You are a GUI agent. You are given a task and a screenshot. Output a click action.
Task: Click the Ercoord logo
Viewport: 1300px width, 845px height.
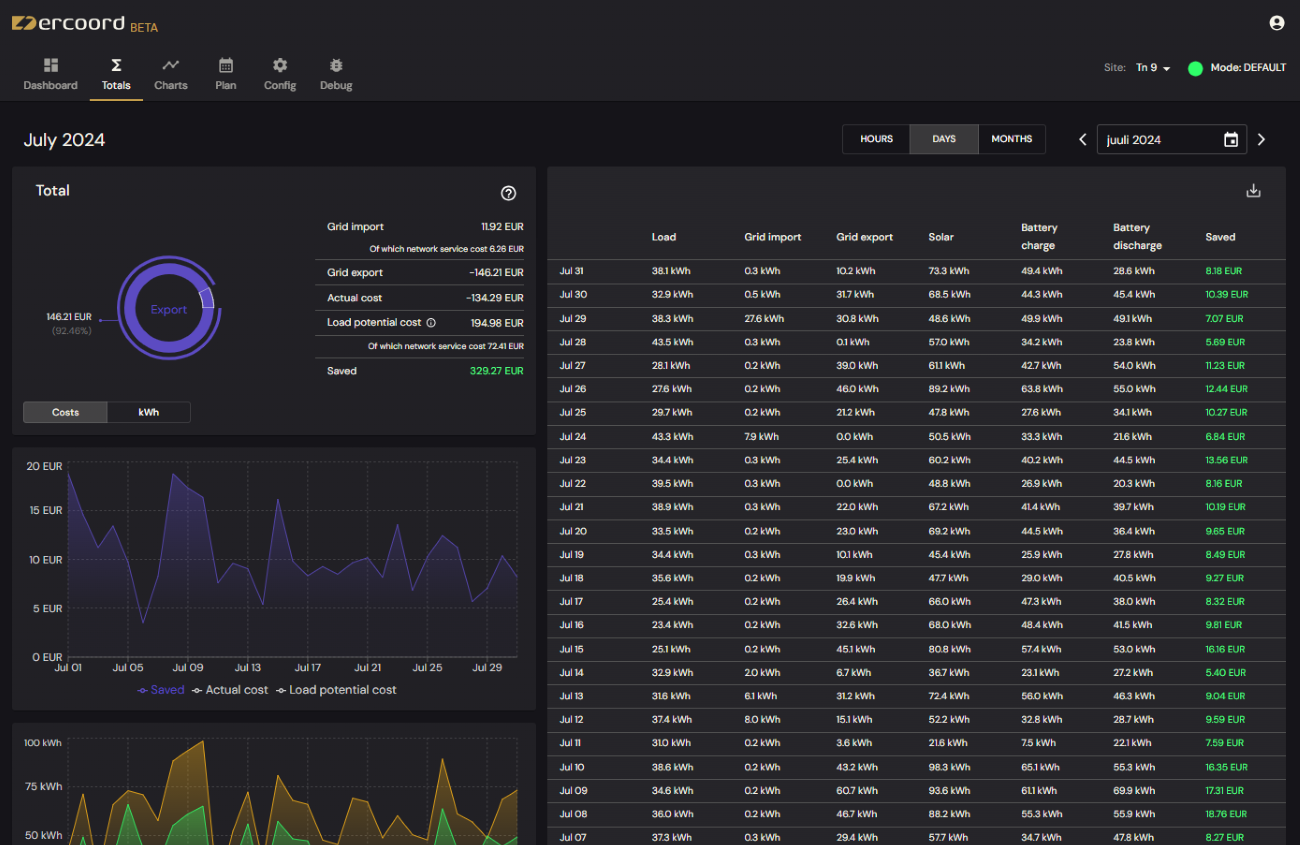click(68, 24)
